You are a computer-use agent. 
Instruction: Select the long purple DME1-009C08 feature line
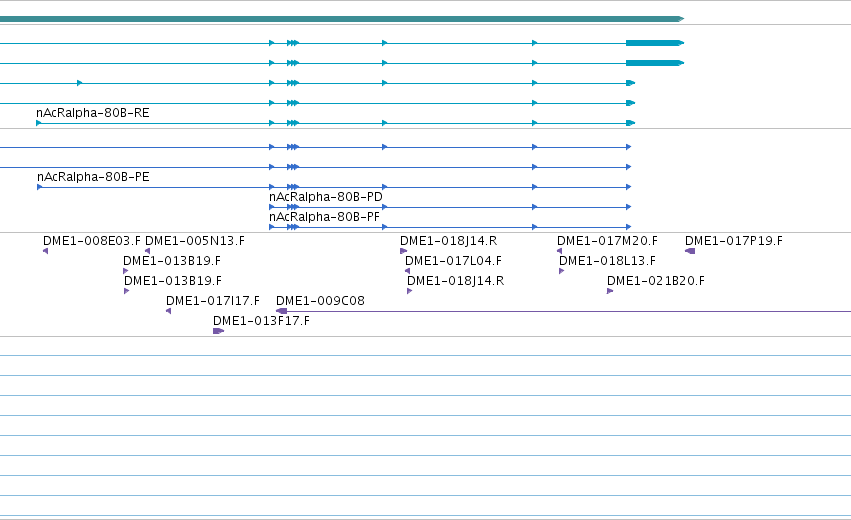click(x=563, y=312)
